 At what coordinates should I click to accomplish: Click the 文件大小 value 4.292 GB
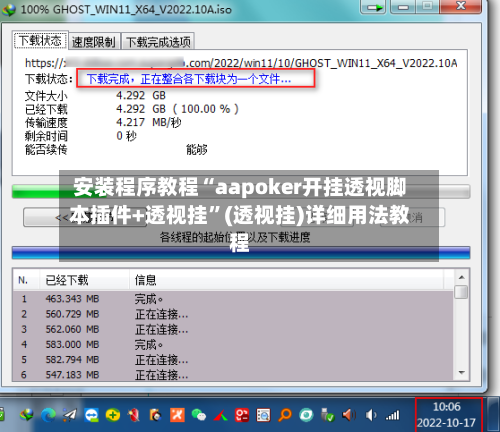pyautogui.click(x=141, y=96)
